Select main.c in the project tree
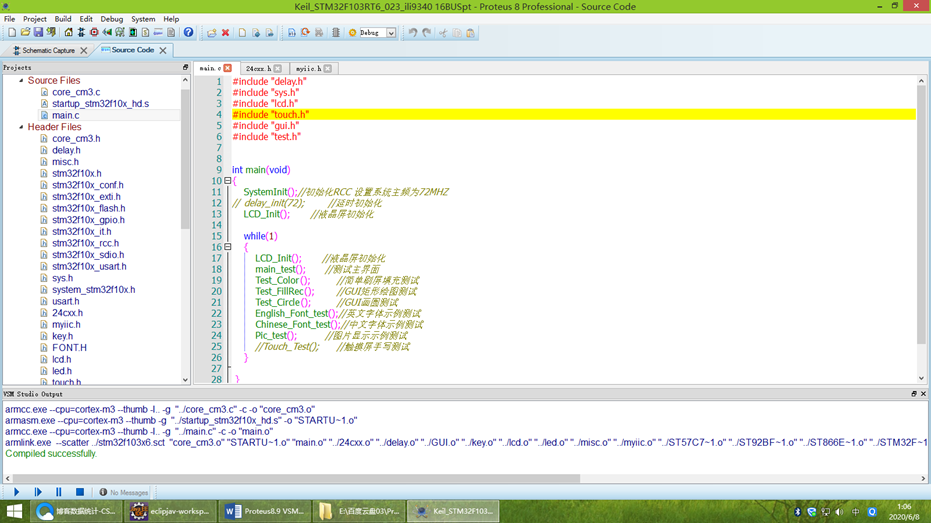 (65, 115)
